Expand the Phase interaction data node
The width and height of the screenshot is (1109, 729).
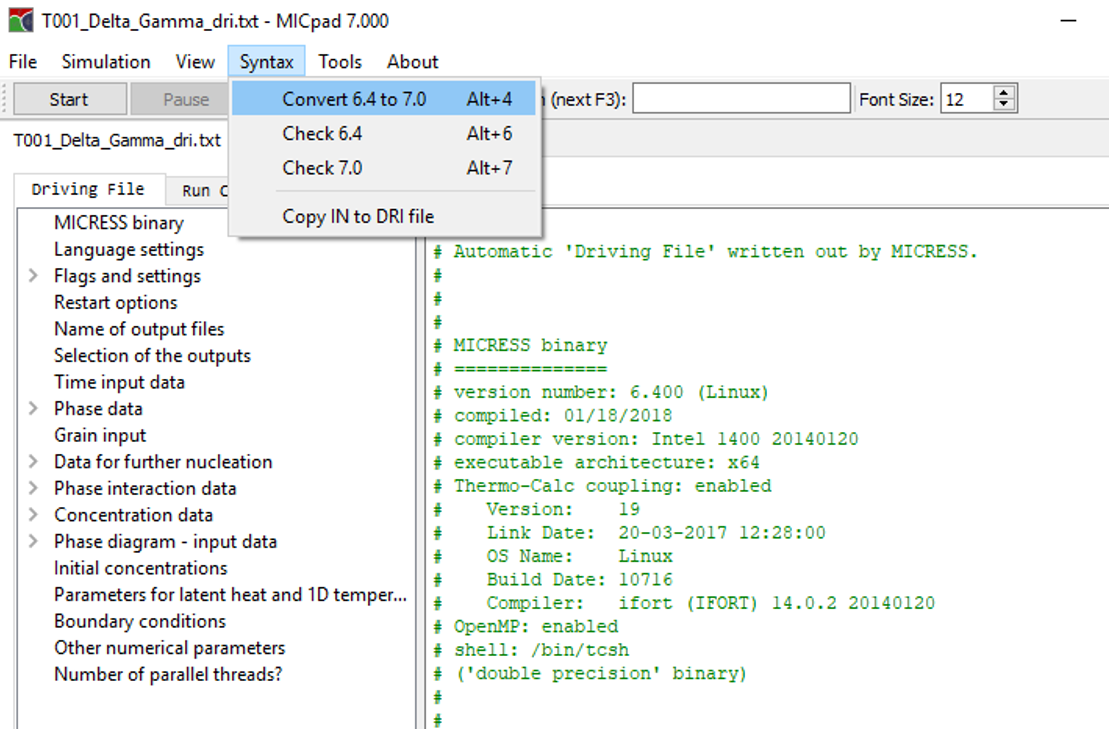point(34,489)
